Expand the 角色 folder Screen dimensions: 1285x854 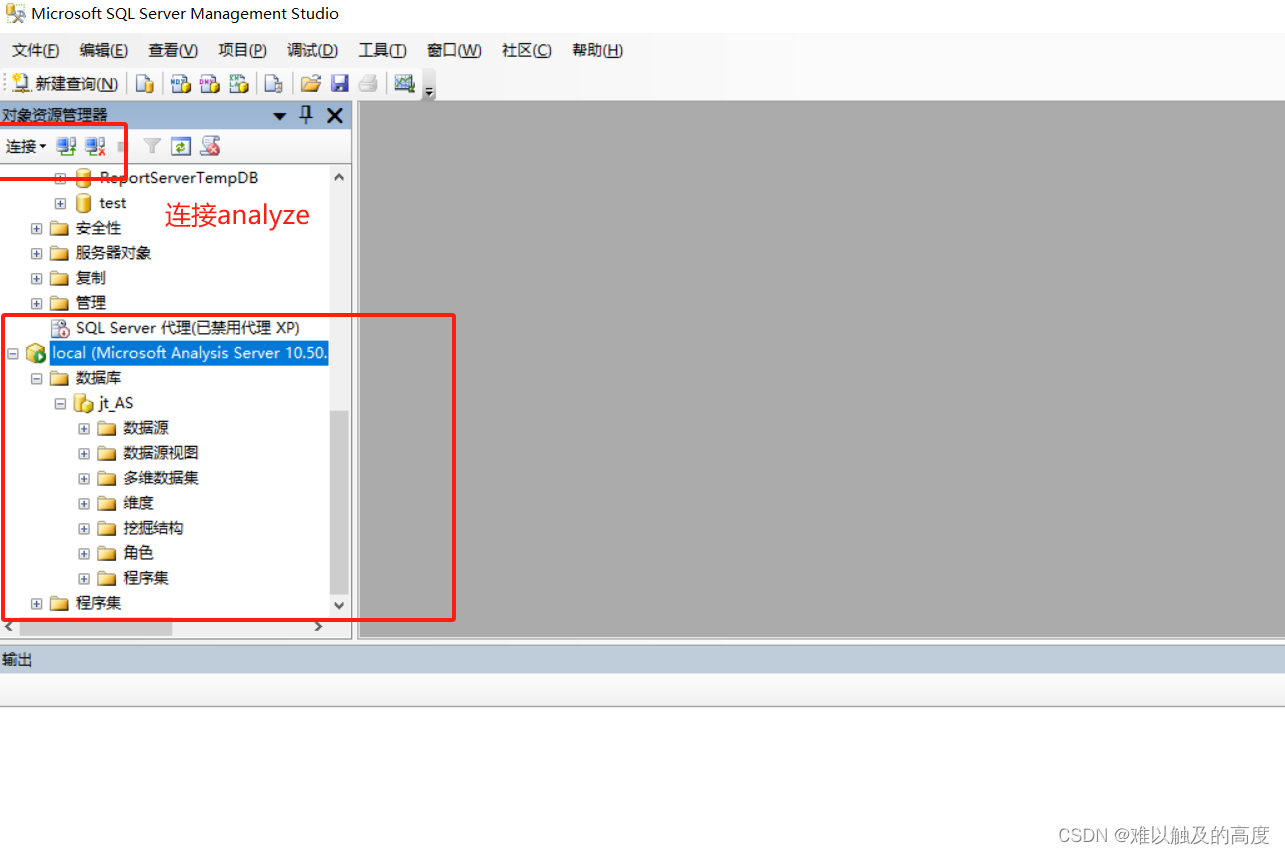tap(84, 553)
